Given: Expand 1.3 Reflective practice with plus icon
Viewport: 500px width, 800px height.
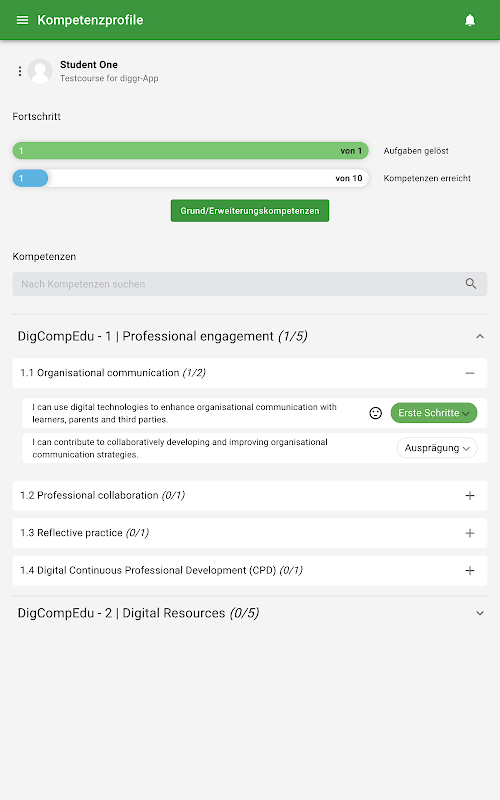Looking at the screenshot, I should click(470, 533).
